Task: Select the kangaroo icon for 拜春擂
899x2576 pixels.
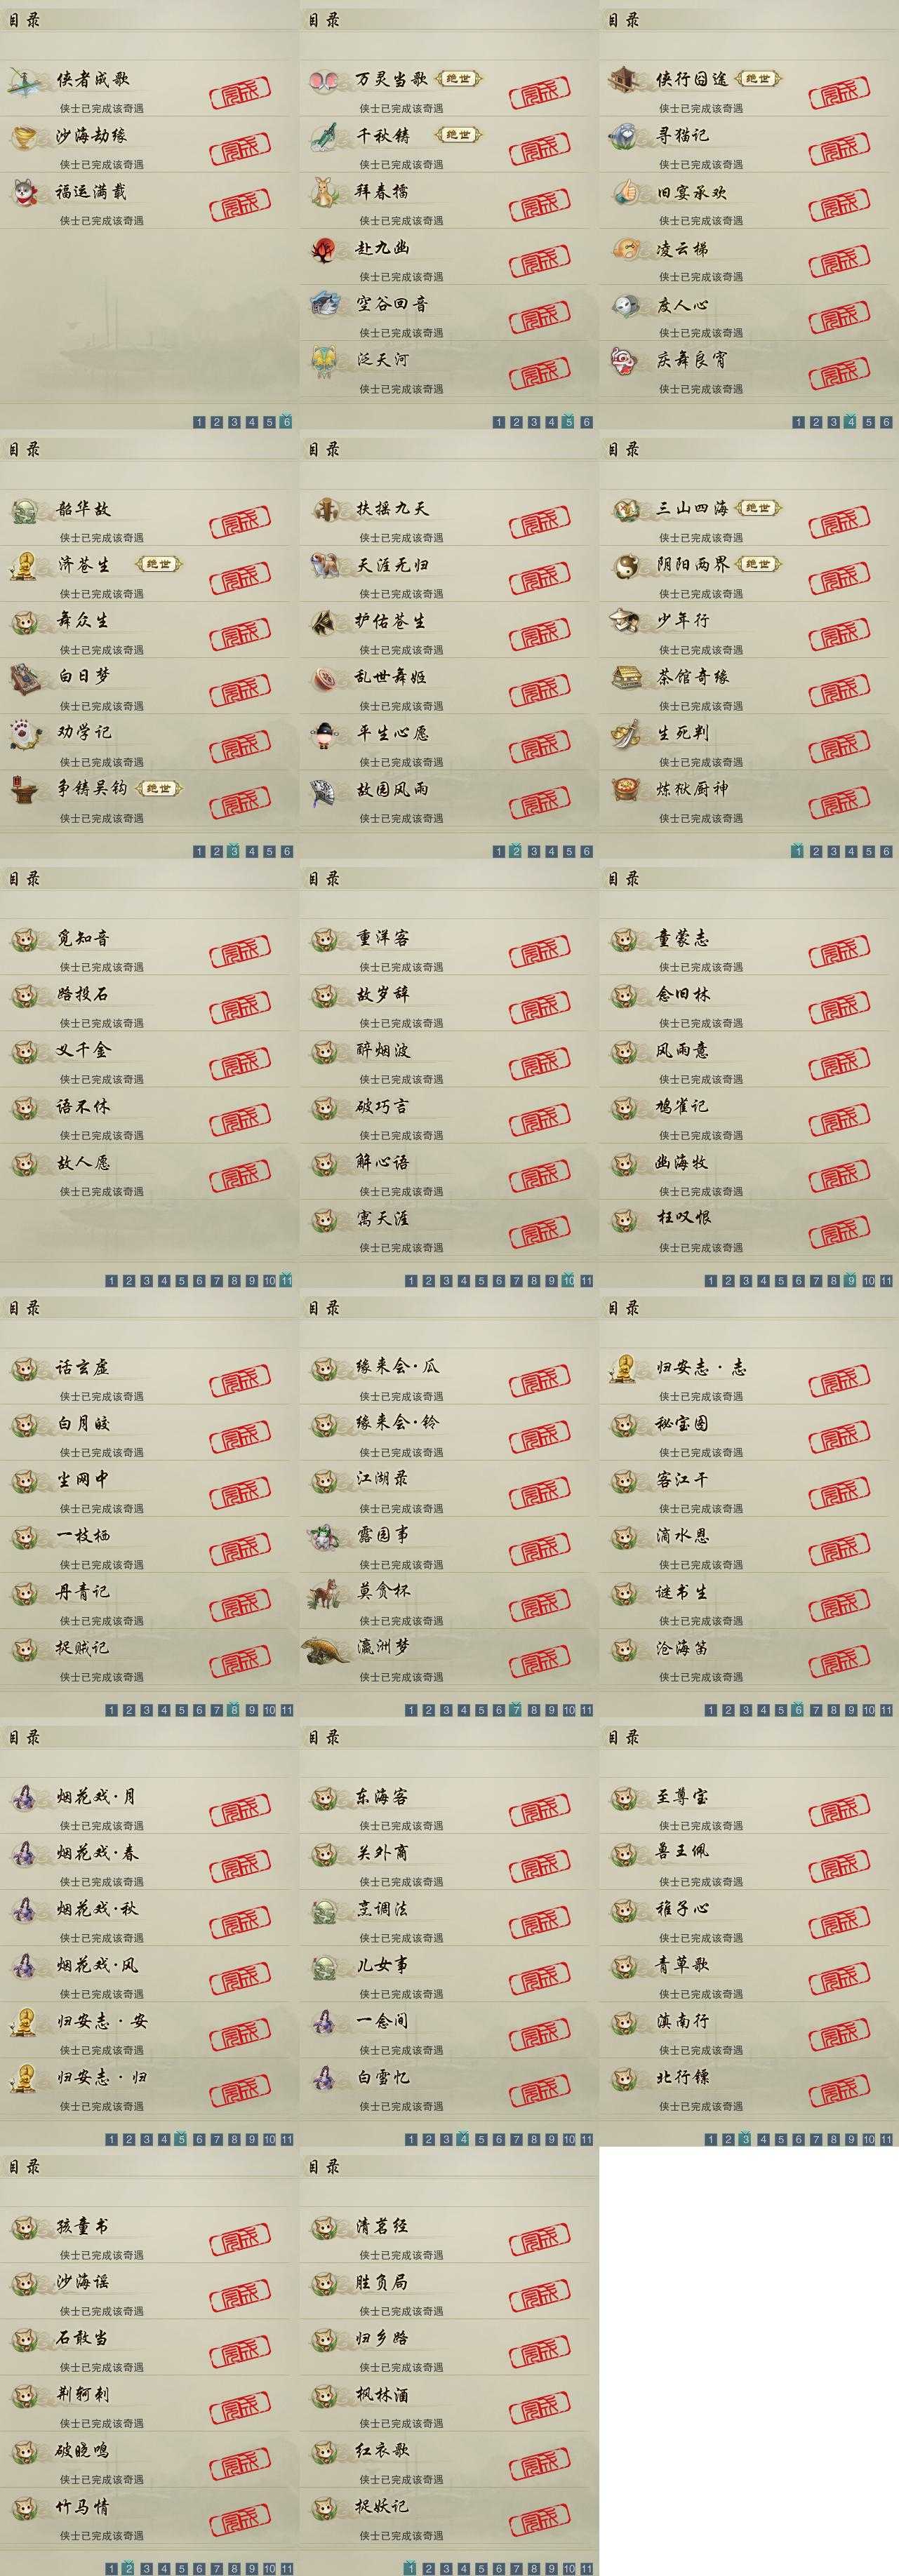Action: click(x=324, y=192)
